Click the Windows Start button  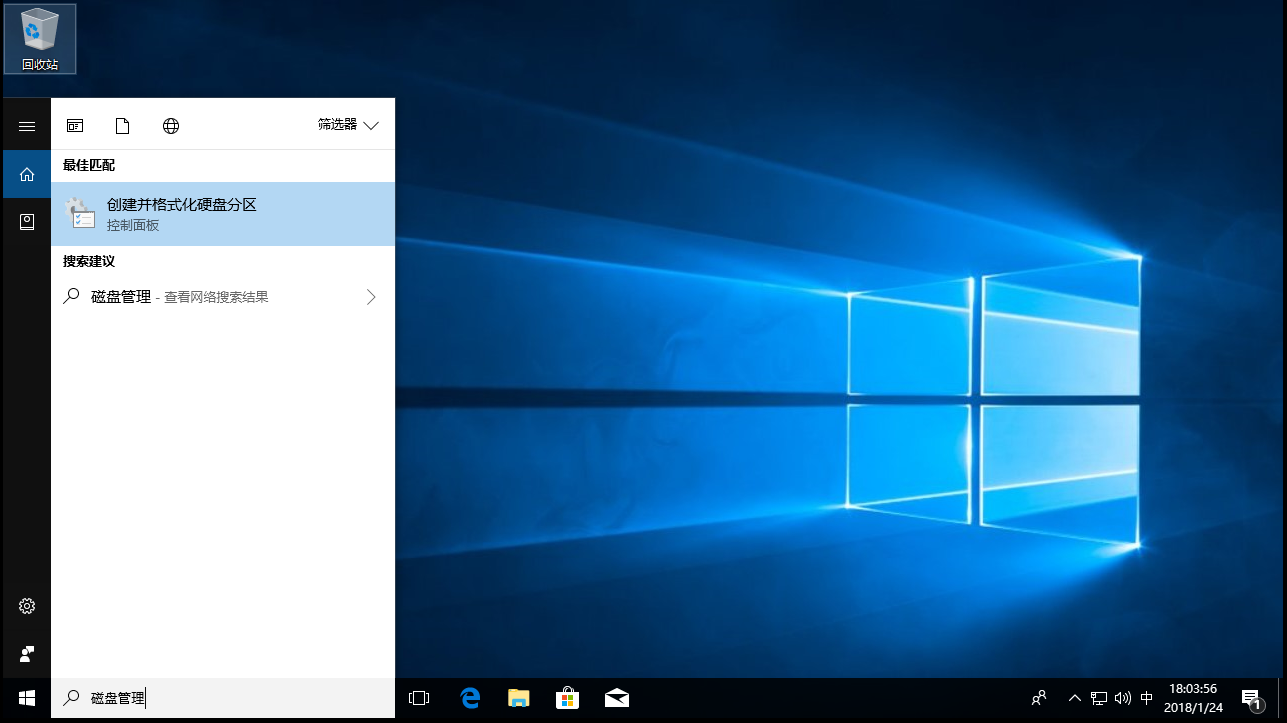(27, 699)
